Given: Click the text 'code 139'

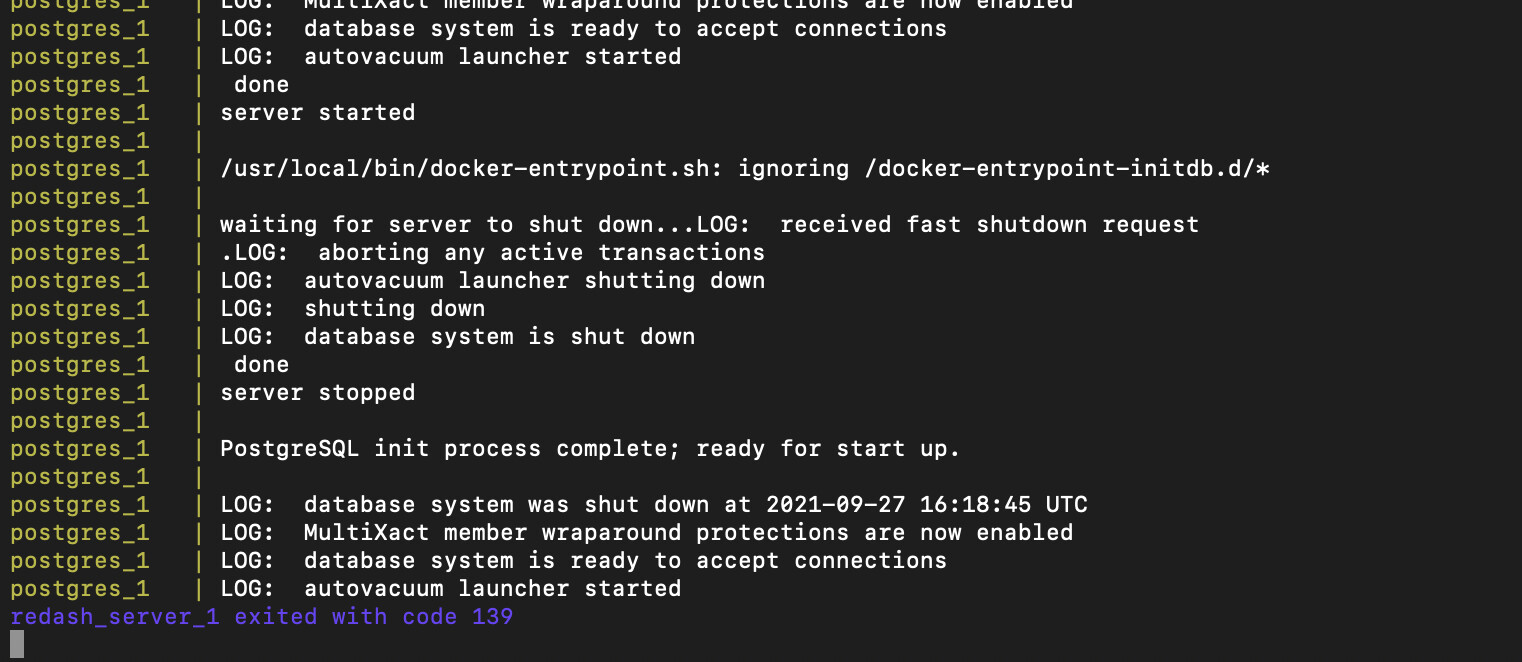Looking at the screenshot, I should click(x=458, y=616).
